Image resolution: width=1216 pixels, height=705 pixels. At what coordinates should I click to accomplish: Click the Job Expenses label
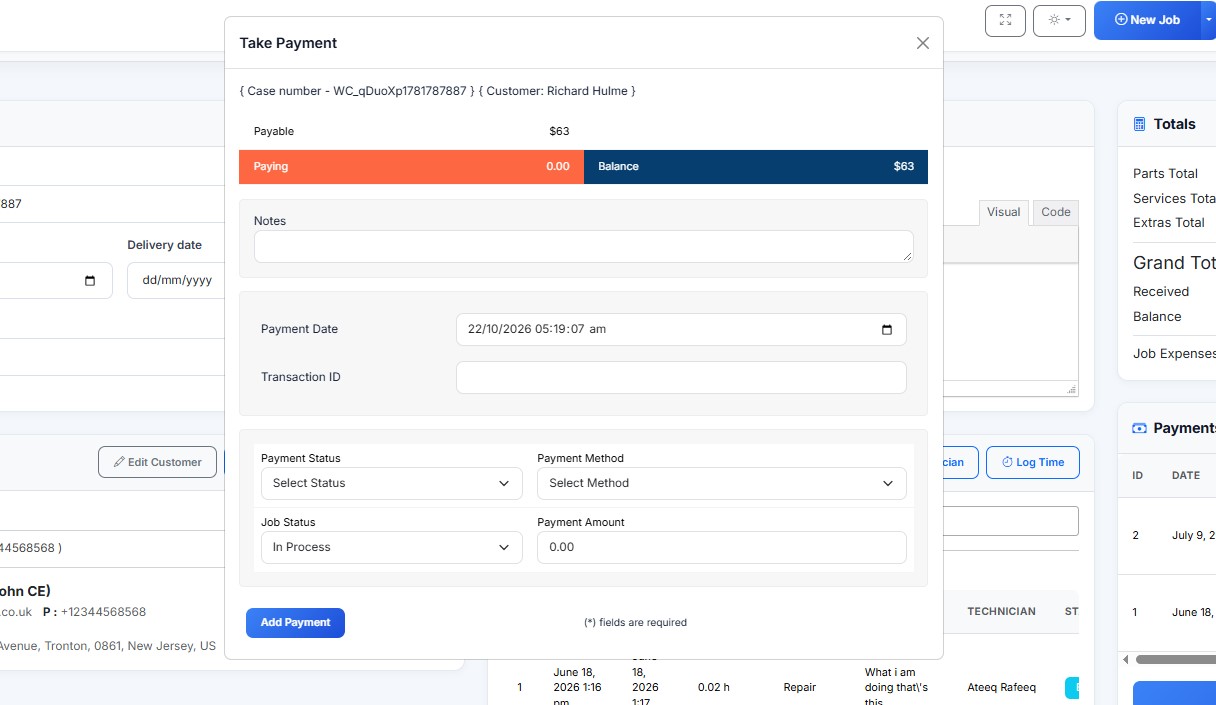[1174, 353]
